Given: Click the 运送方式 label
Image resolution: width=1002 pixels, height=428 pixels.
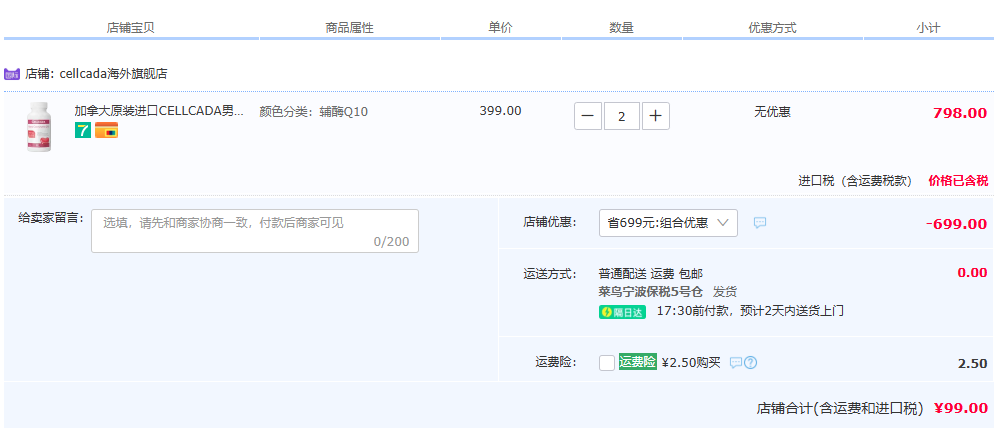Looking at the screenshot, I should click(x=550, y=275).
